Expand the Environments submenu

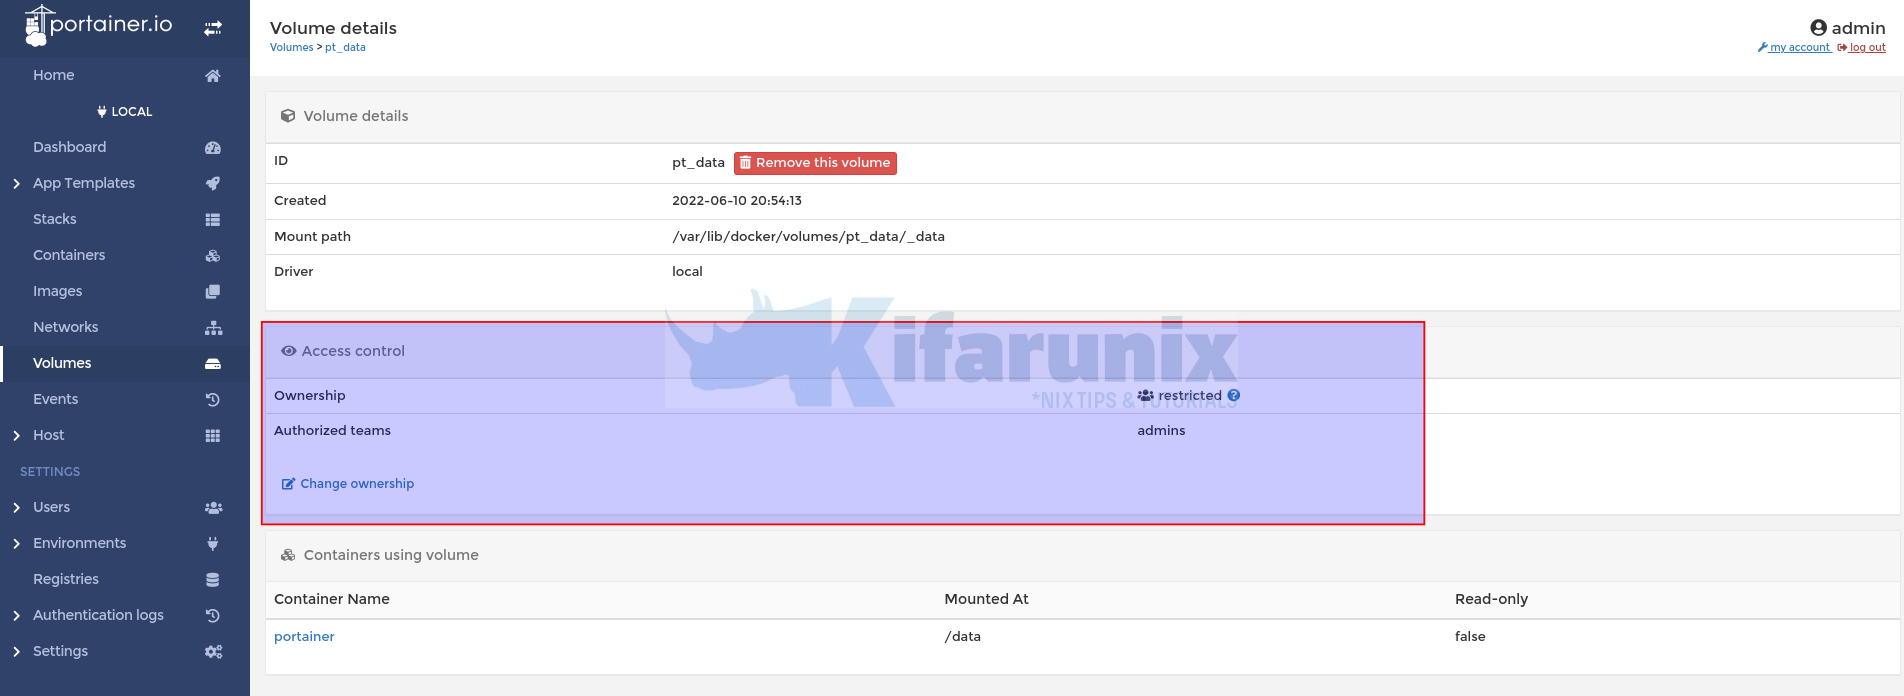[16, 544]
